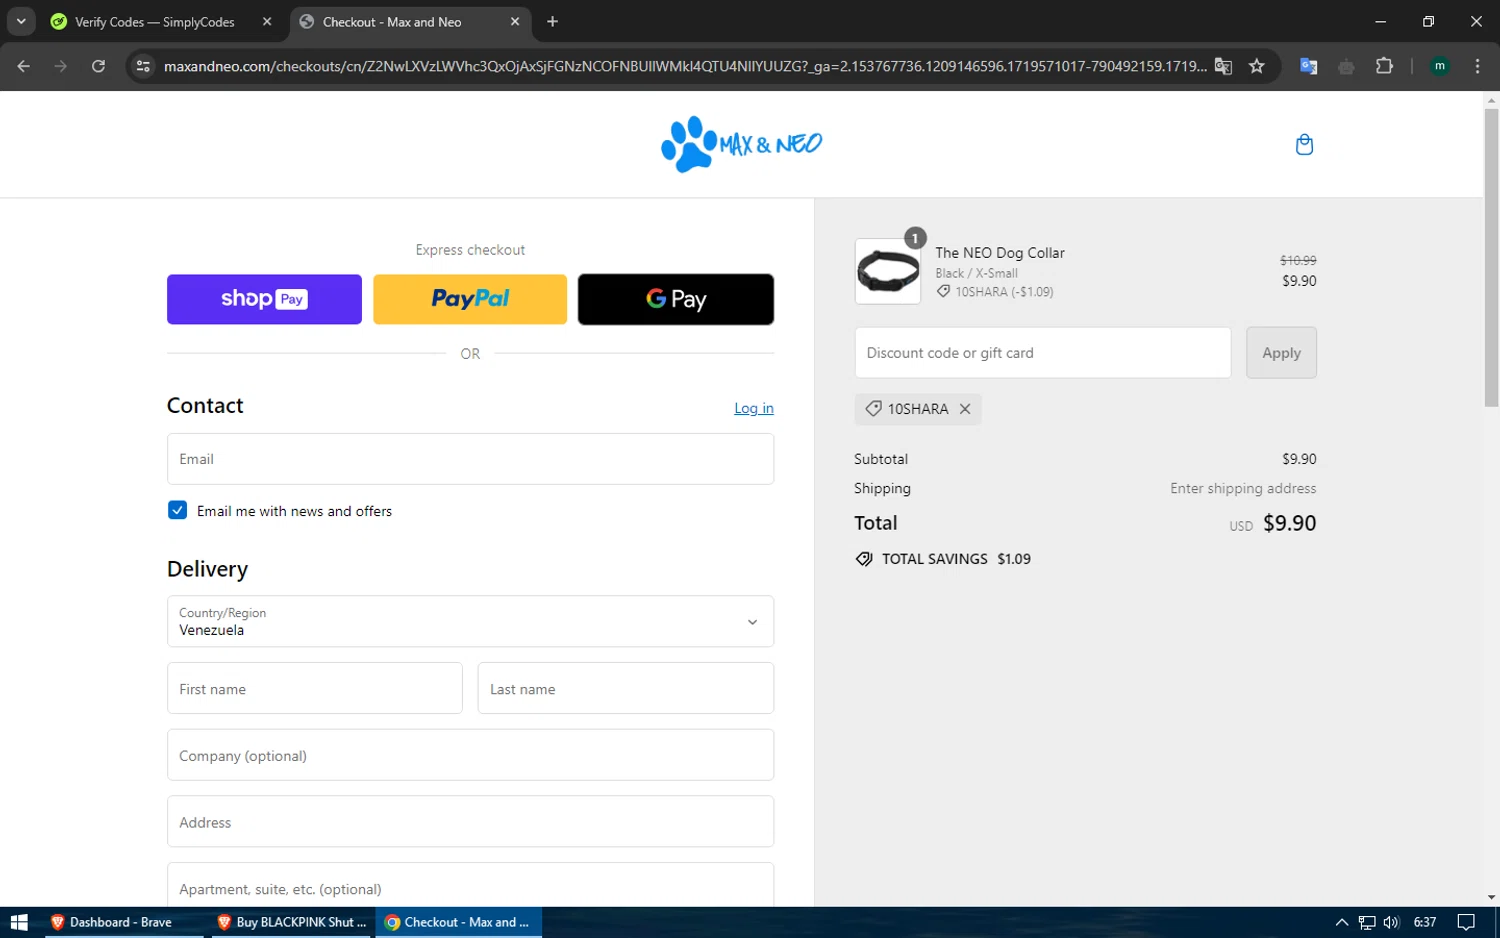Apply the discount code
Image resolution: width=1500 pixels, height=938 pixels.
coord(1281,353)
